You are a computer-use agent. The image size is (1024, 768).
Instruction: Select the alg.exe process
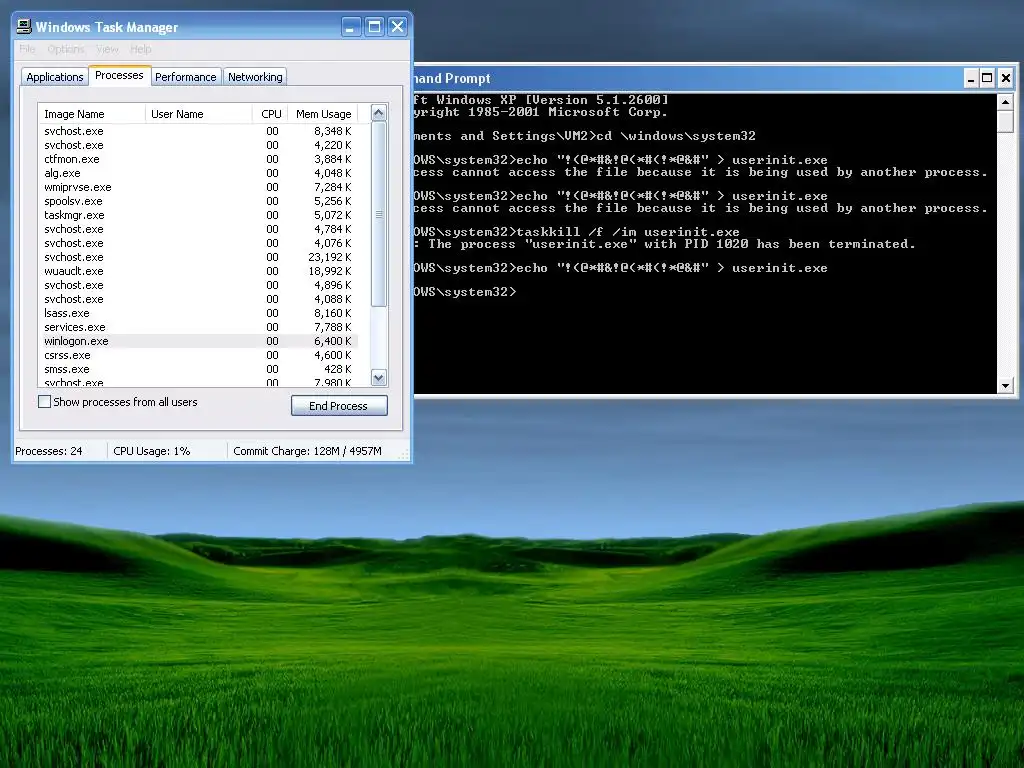pyautogui.click(x=198, y=173)
